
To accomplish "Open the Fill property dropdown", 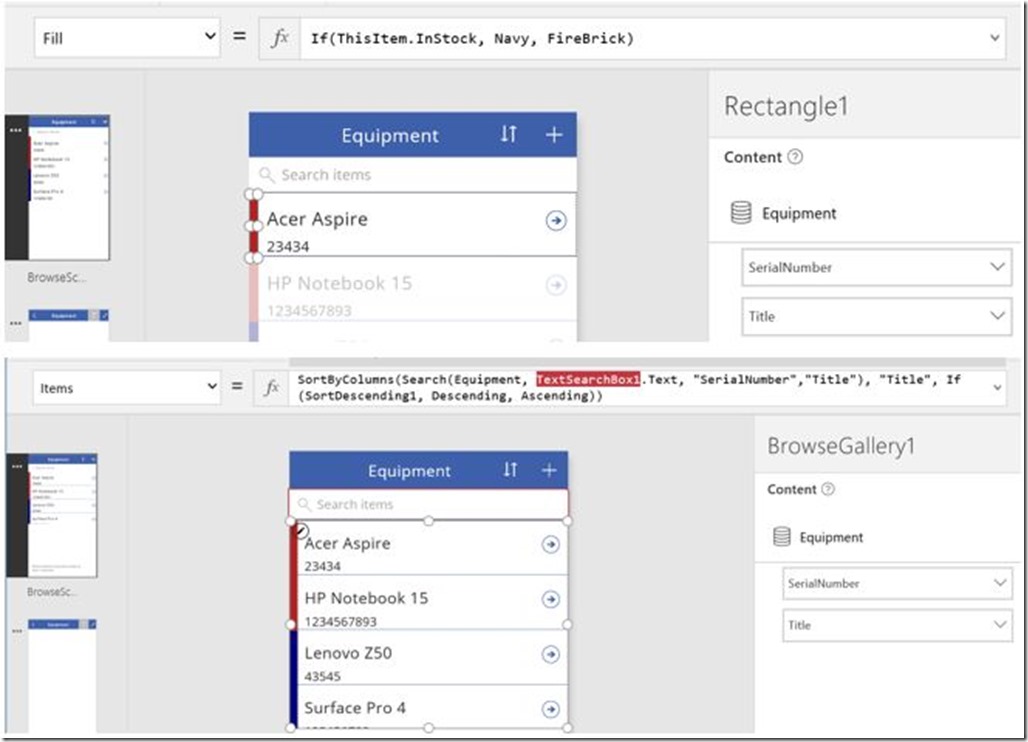I will point(126,38).
